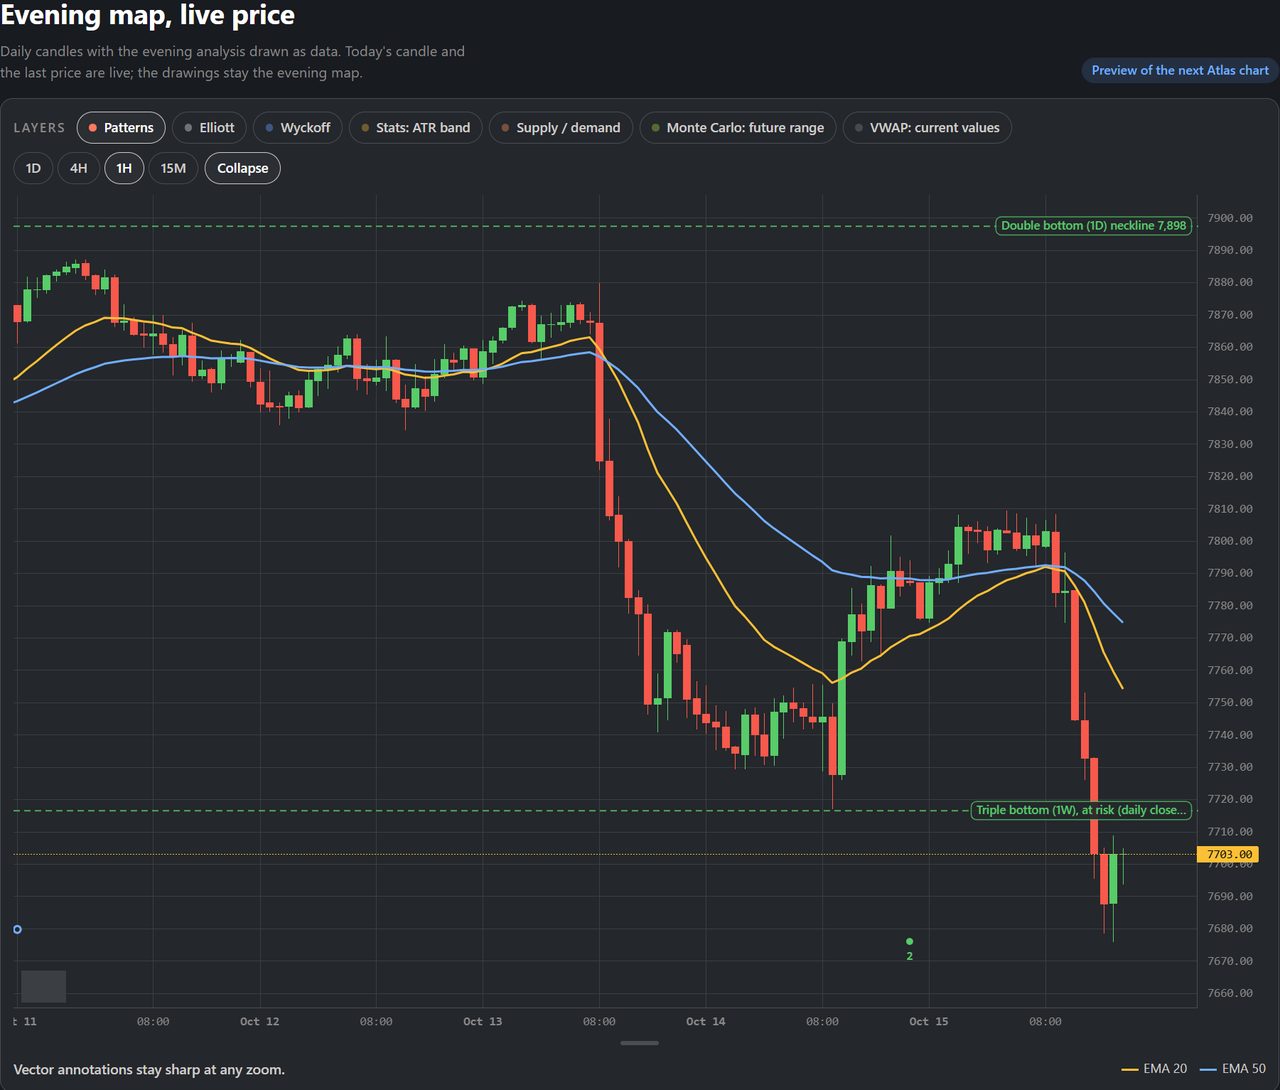This screenshot has height=1090, width=1280.
Task: Select the 1H timeframe
Action: click(124, 168)
